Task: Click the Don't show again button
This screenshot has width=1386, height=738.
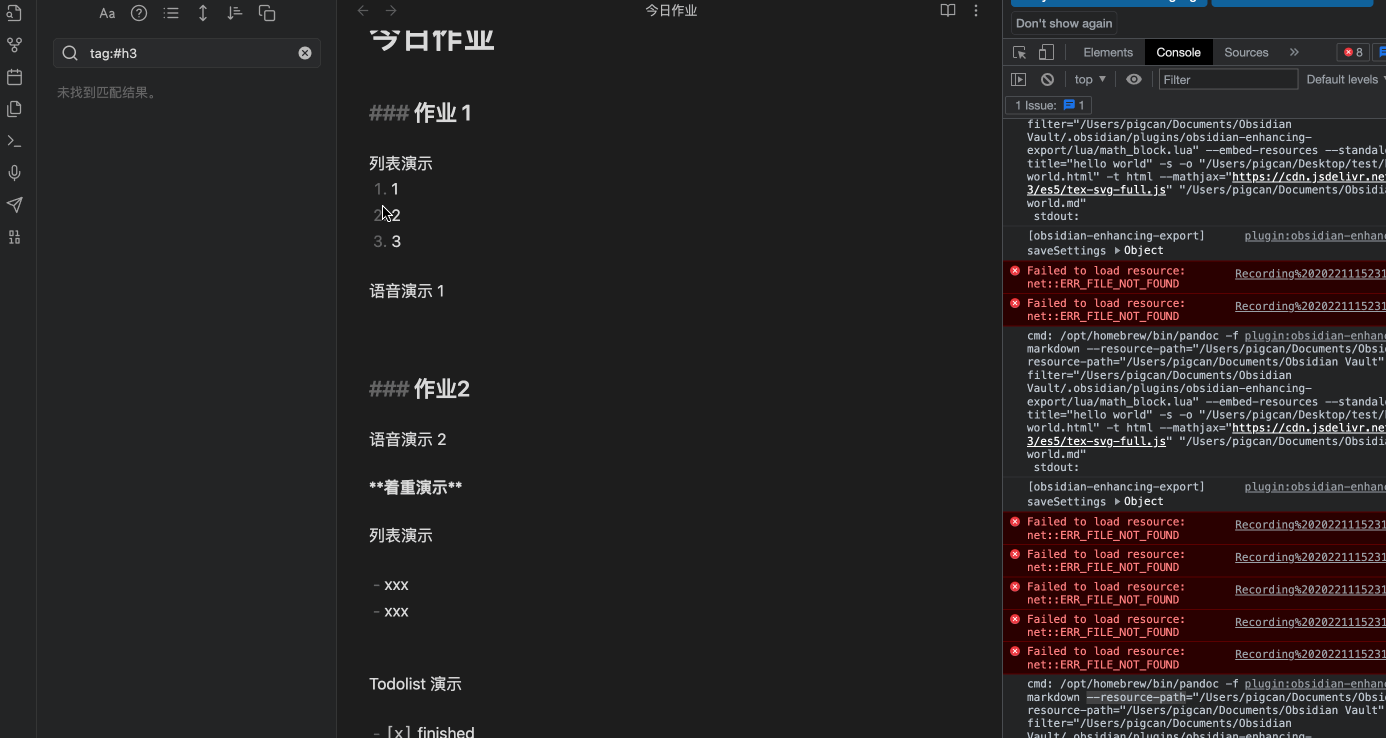Action: [x=1063, y=23]
